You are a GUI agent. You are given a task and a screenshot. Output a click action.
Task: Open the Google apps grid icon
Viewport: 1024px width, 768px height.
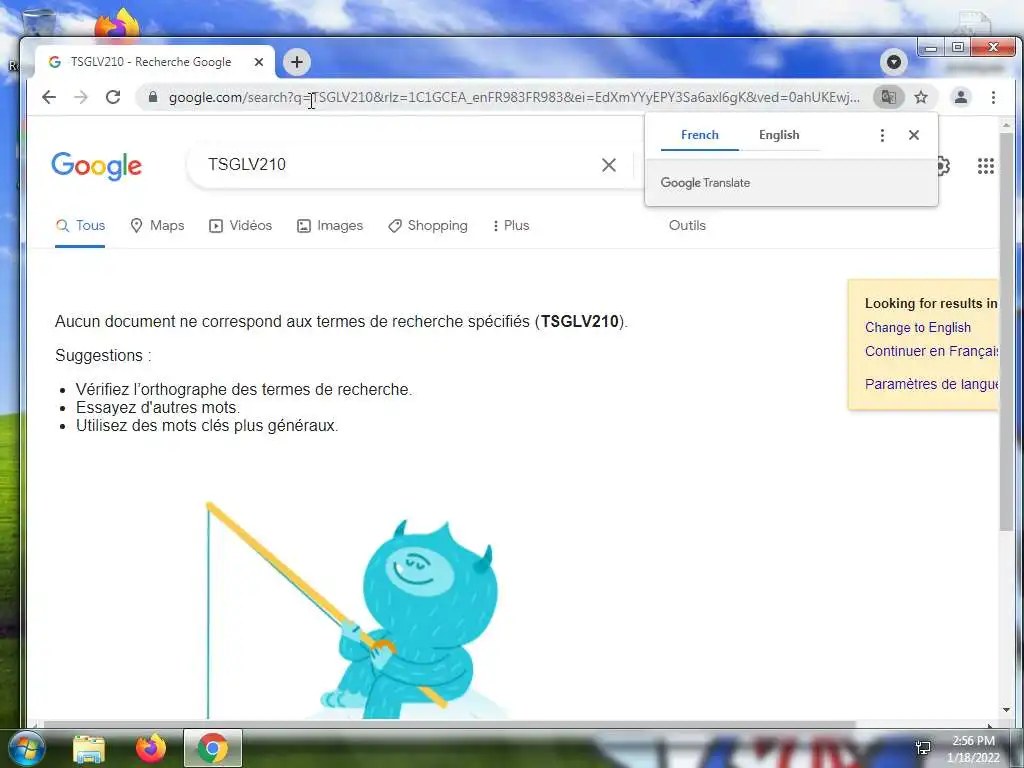[x=985, y=166]
